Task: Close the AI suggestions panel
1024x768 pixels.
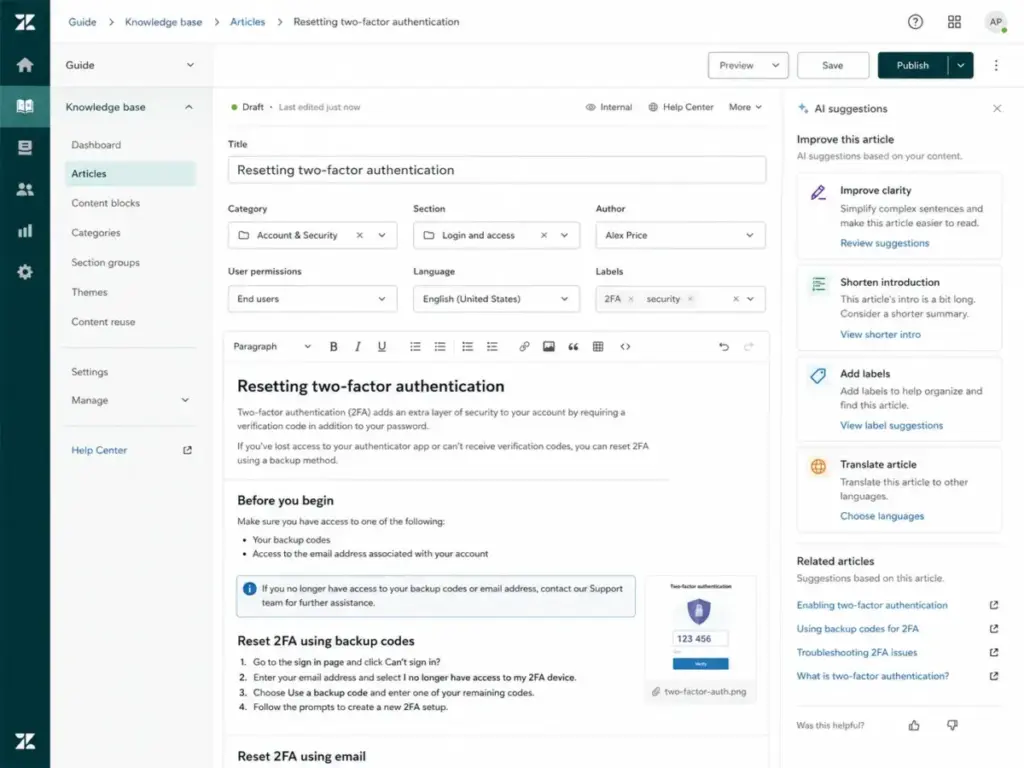Action: [997, 108]
